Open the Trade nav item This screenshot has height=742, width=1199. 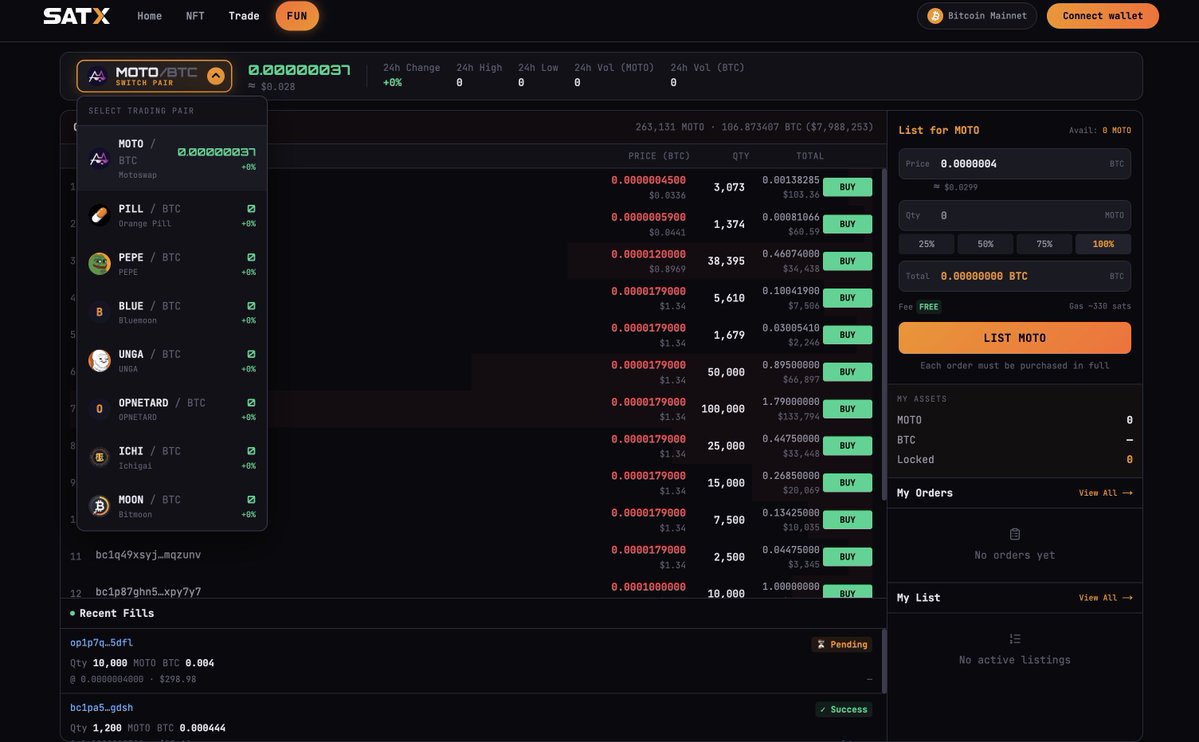click(244, 16)
